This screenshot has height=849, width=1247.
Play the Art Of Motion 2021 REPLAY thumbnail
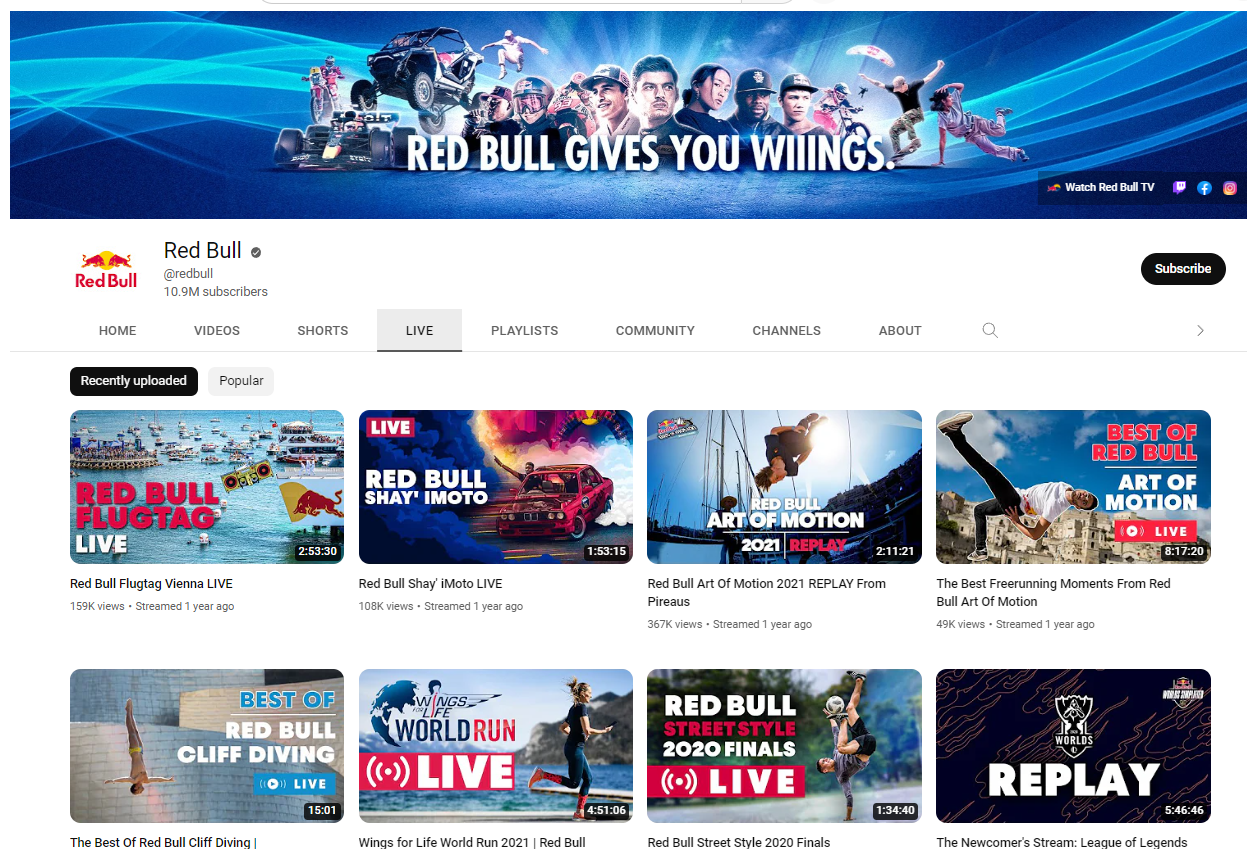tap(785, 487)
